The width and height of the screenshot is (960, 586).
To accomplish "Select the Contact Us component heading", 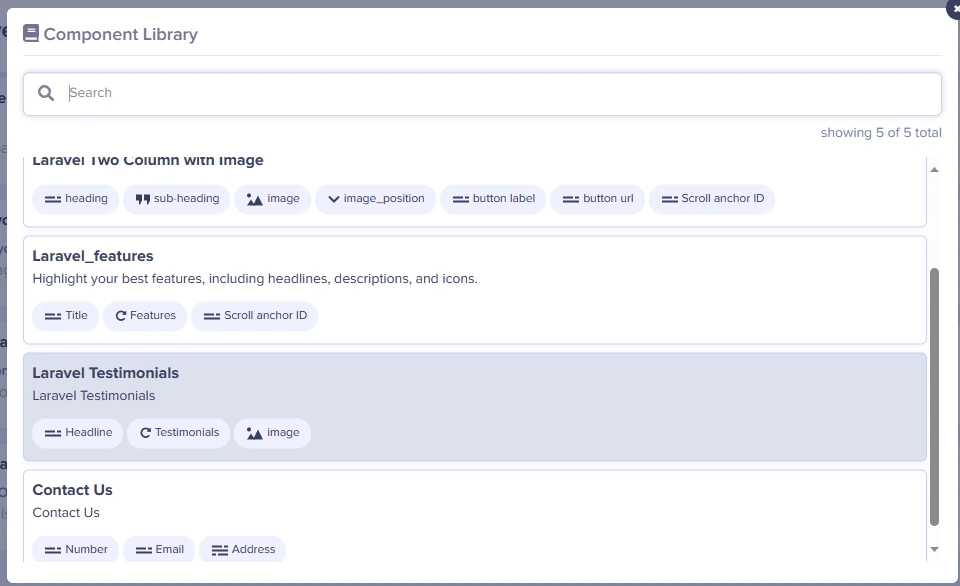I will (72, 490).
